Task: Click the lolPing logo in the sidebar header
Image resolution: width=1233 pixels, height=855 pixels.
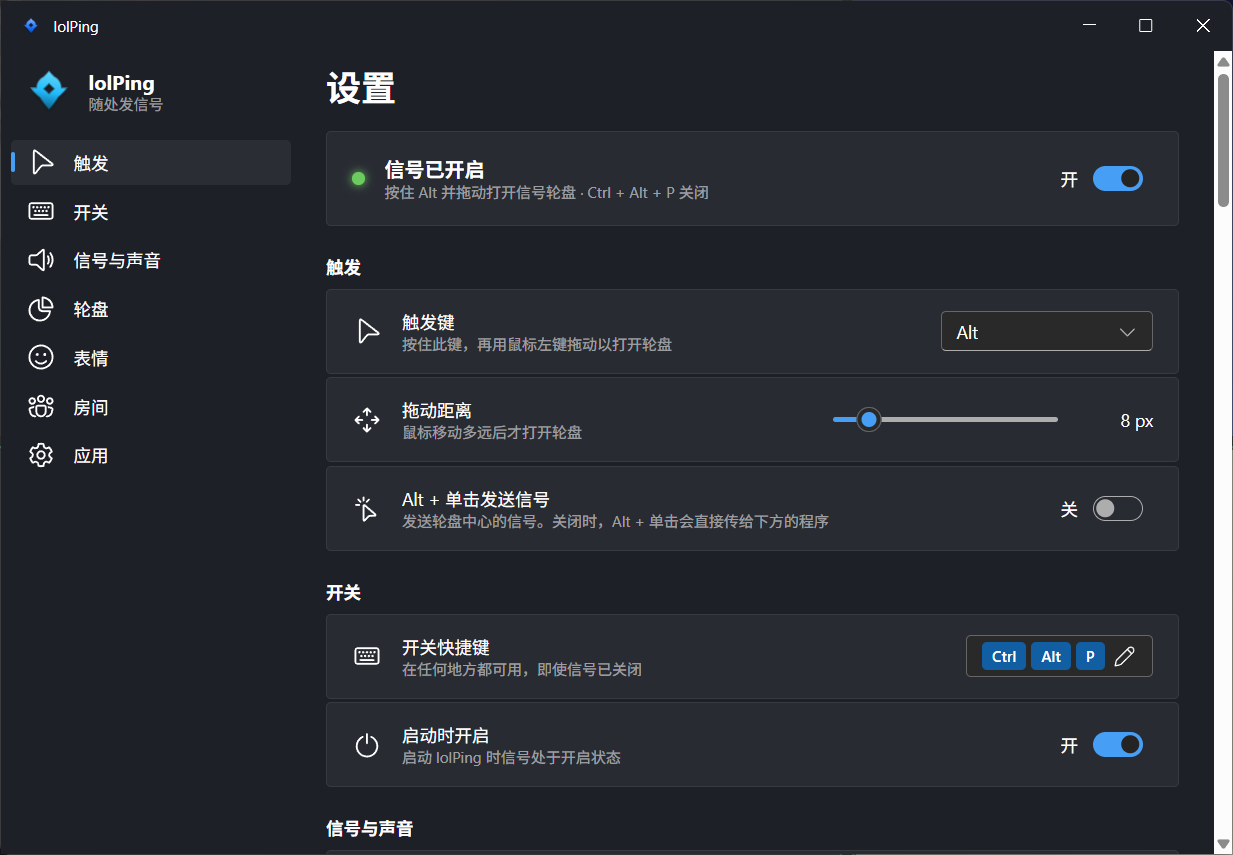Action: coord(48,91)
